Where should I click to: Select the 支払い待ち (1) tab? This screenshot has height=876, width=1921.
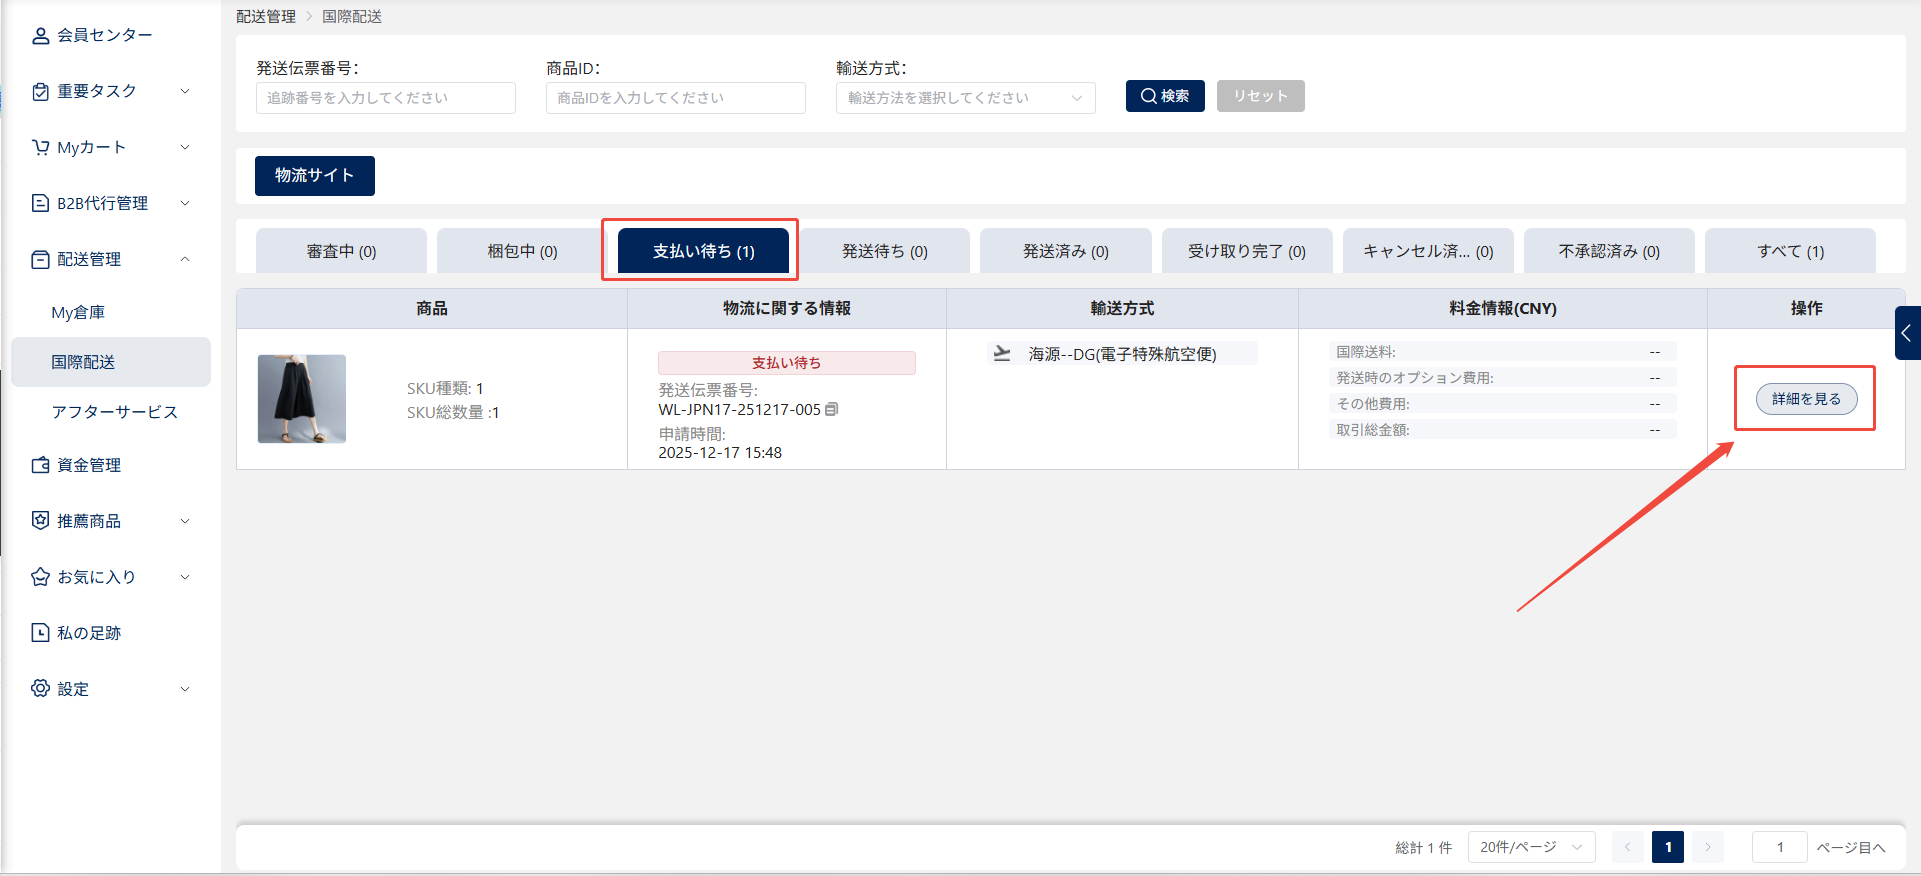coord(703,251)
